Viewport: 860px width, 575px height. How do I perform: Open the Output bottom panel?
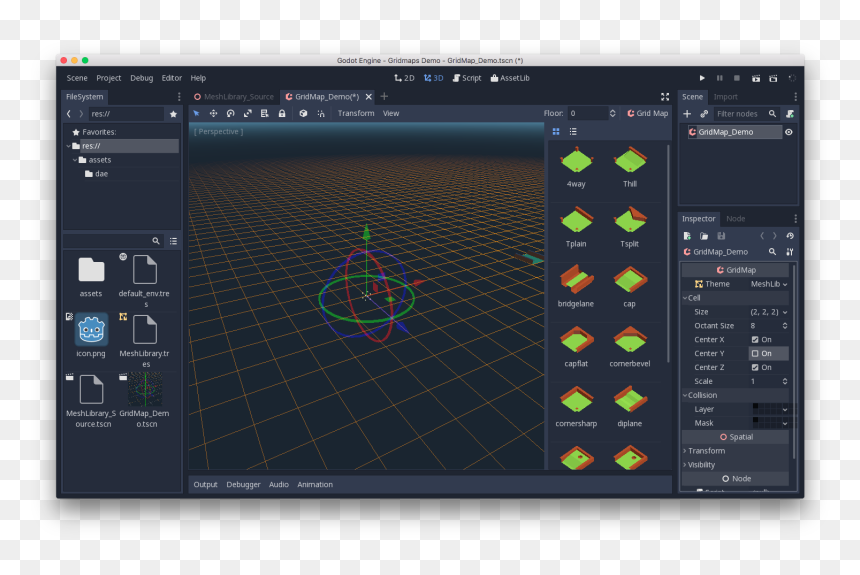coord(205,484)
